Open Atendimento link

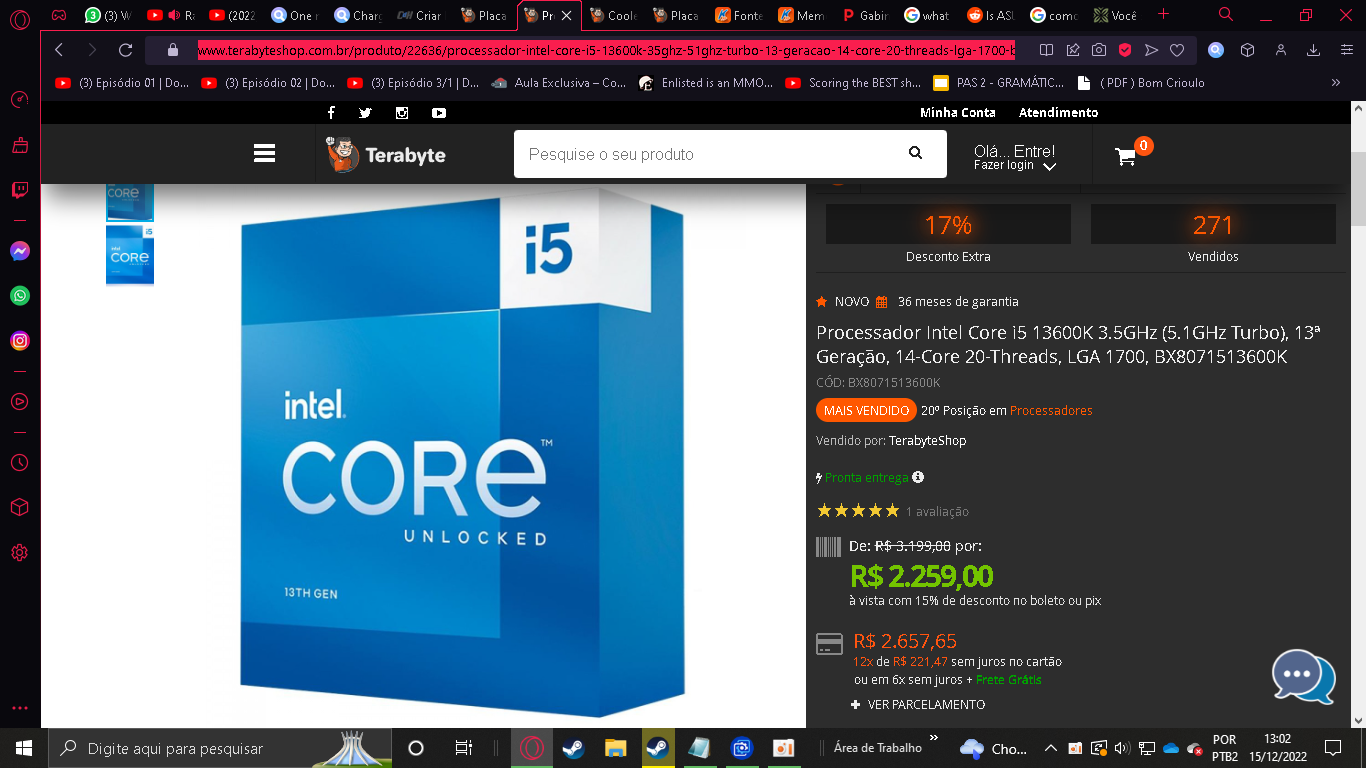[1059, 113]
